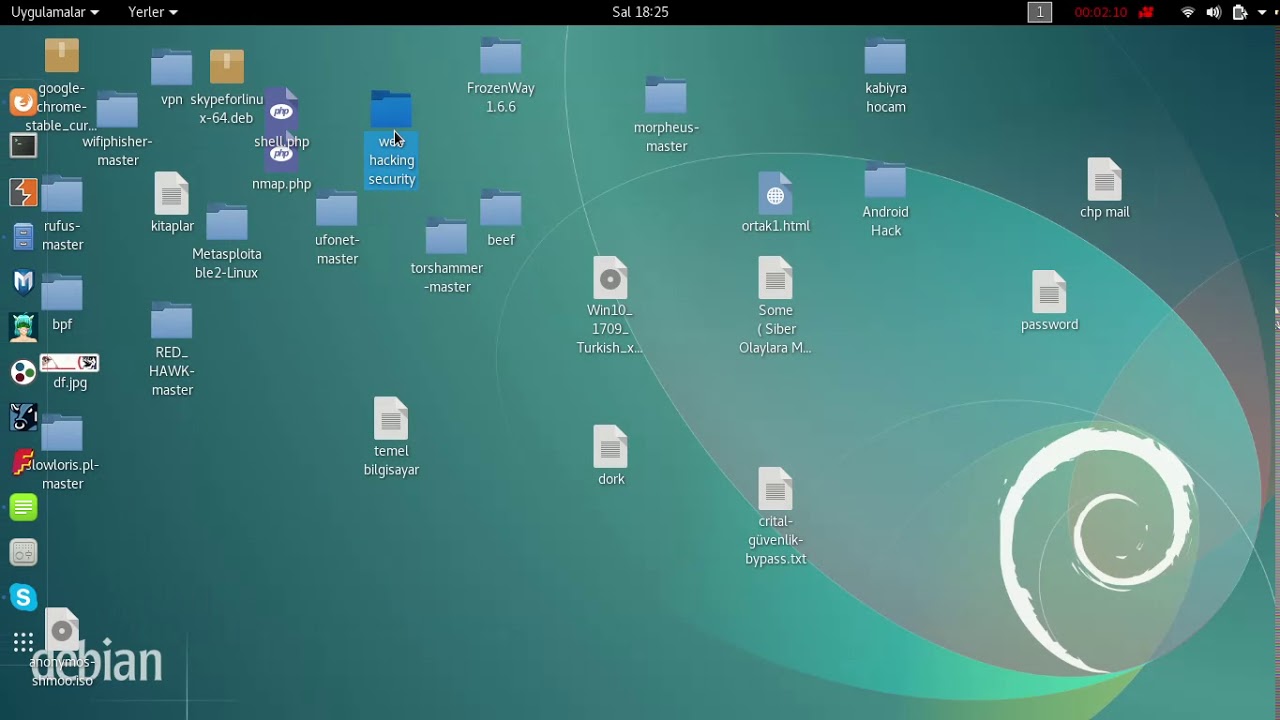This screenshot has height=720, width=1280.
Task: Open the clock showing Sal 18:25
Action: (x=640, y=12)
